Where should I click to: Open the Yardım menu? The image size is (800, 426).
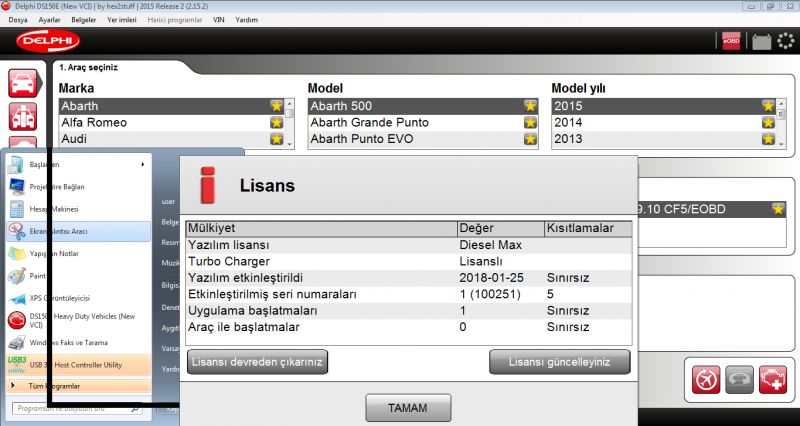(246, 20)
